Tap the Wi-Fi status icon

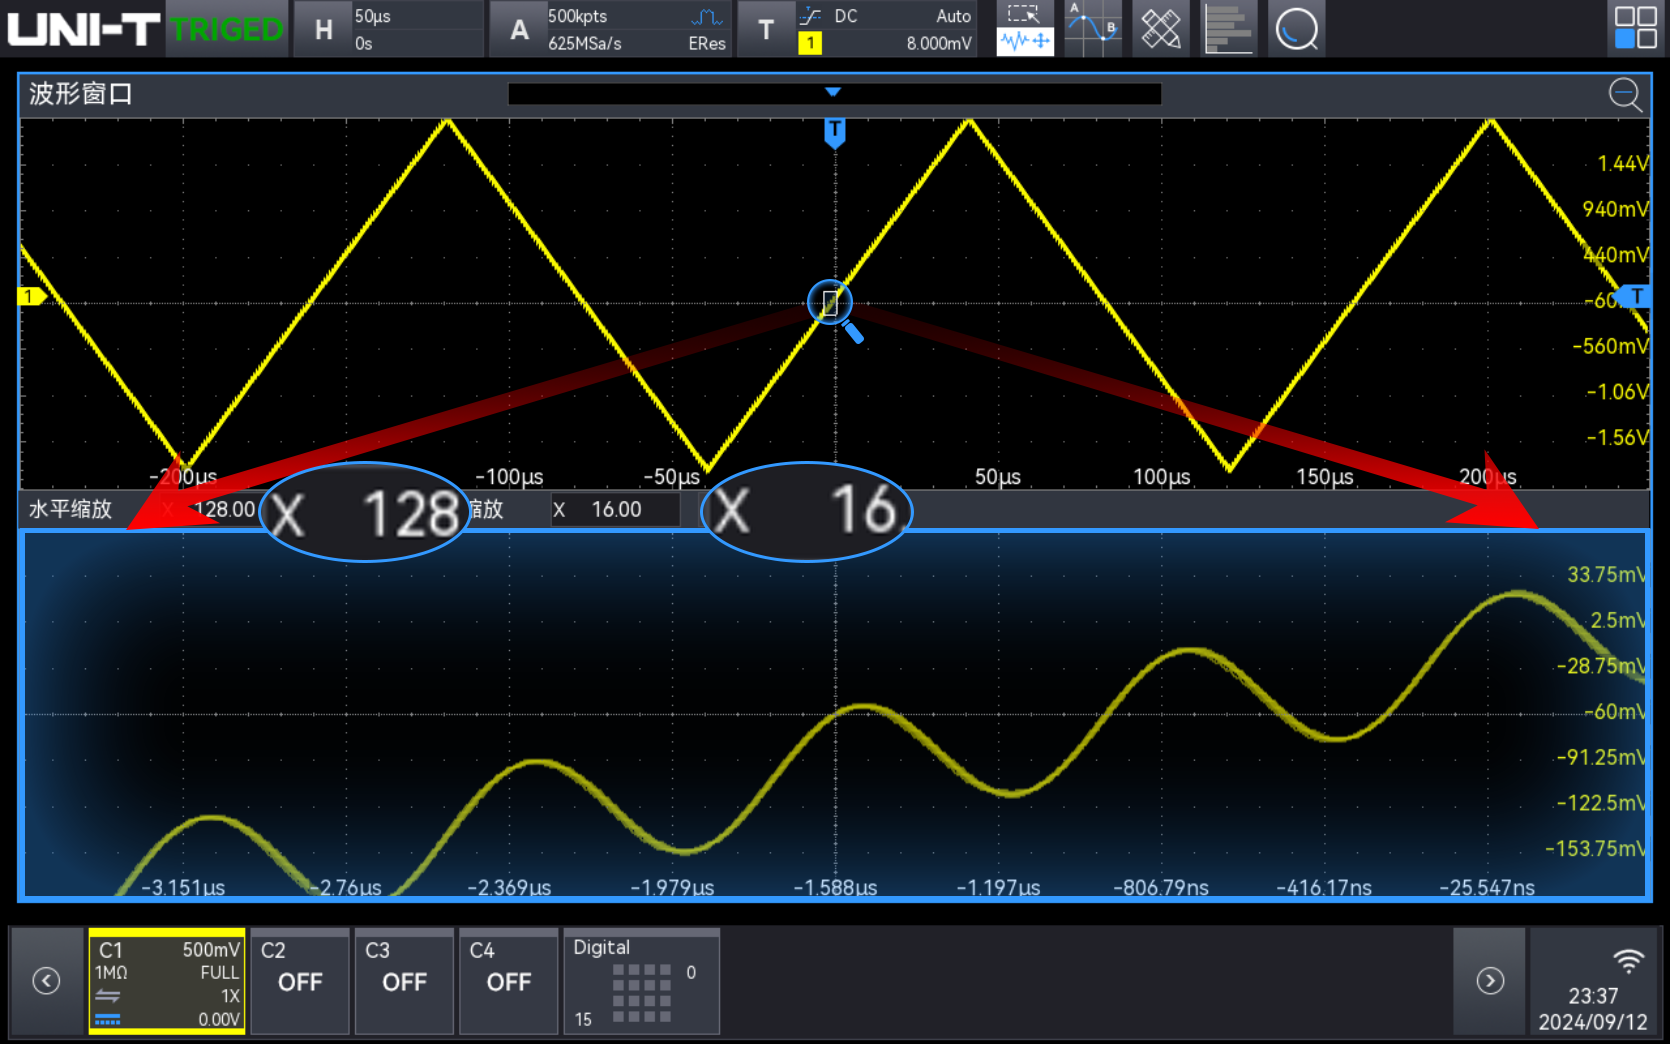click(1628, 961)
